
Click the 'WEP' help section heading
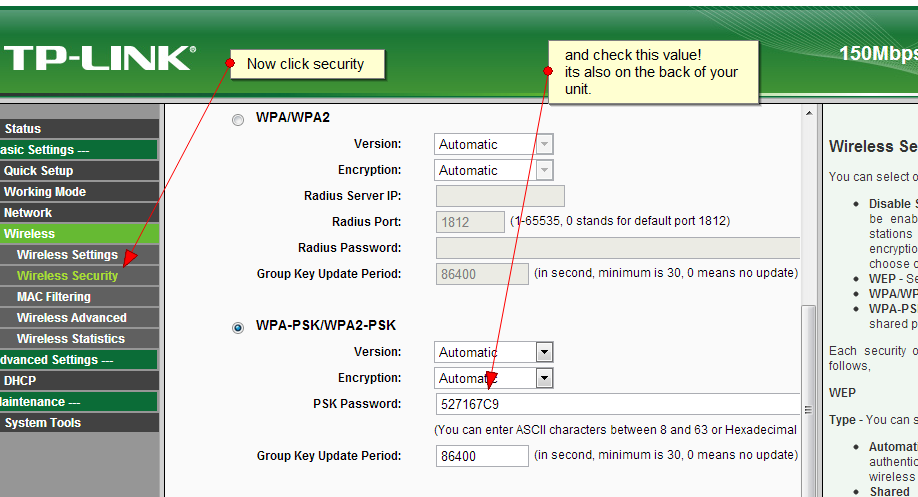click(x=842, y=393)
